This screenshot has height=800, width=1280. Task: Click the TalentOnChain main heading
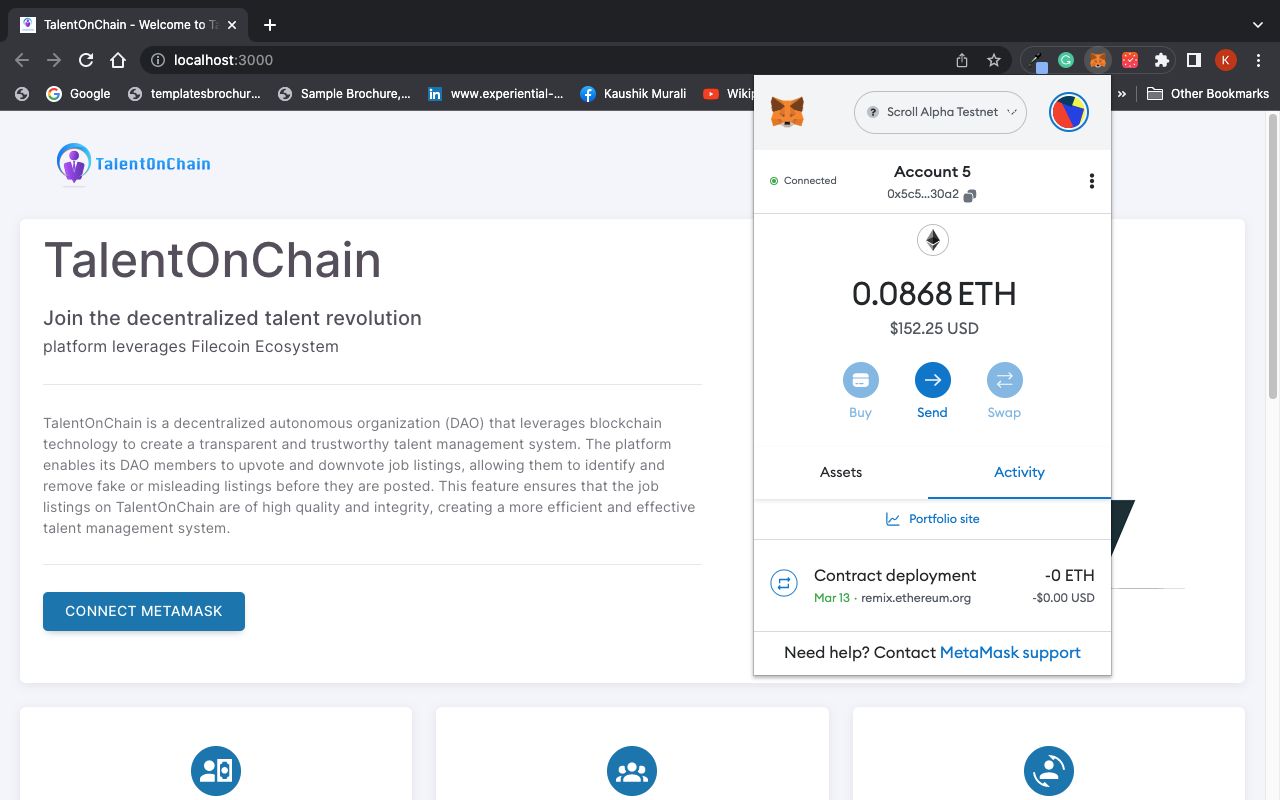212,260
